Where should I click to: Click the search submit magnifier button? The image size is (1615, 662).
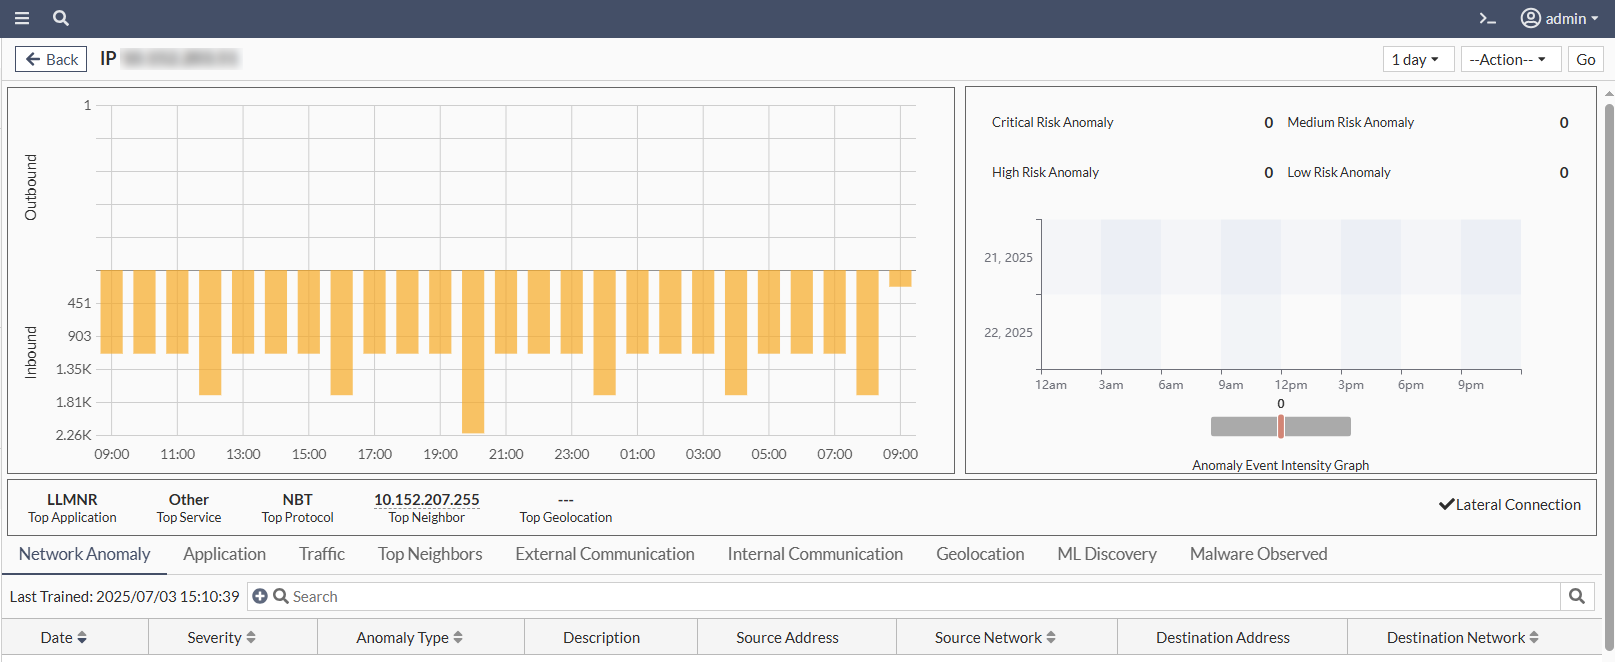[x=1576, y=596]
